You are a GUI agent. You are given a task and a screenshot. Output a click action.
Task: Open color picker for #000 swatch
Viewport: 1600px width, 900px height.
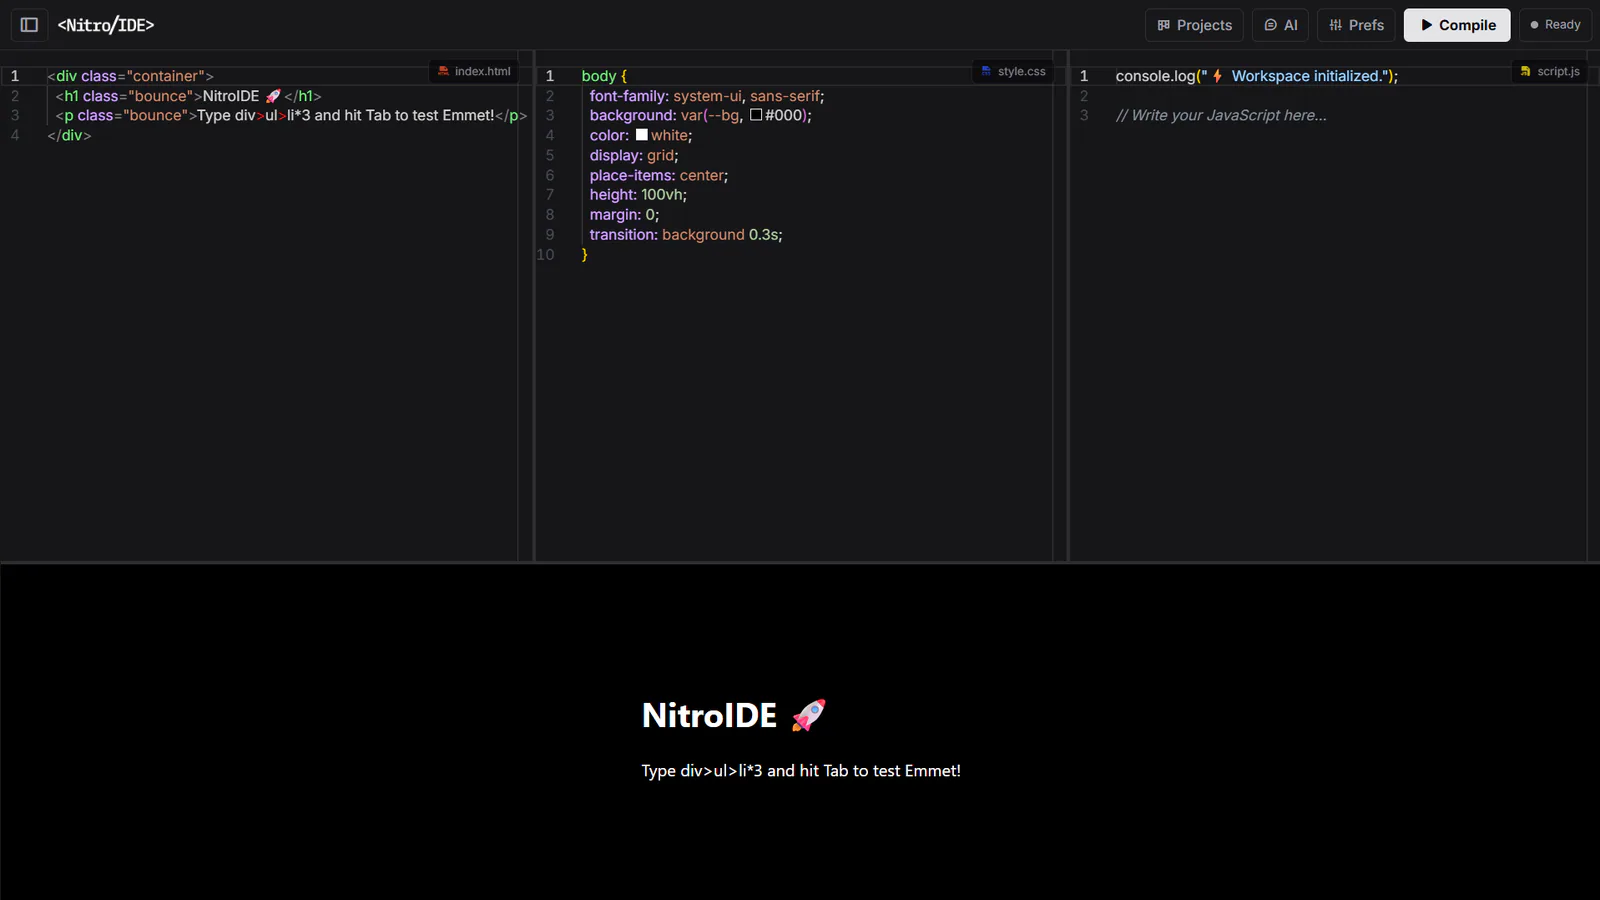pos(756,115)
